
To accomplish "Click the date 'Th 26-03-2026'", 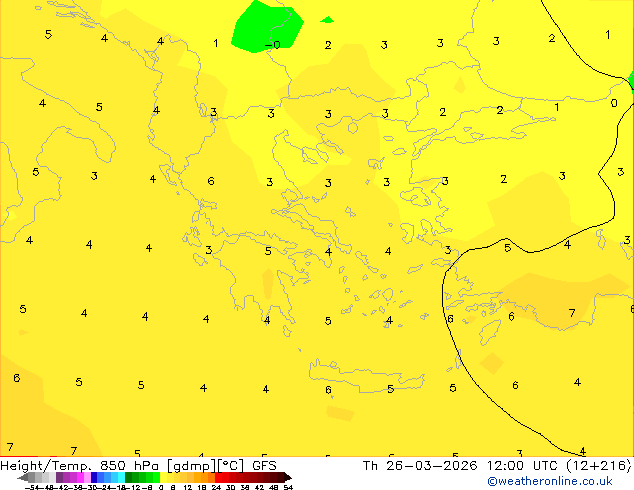I will click(420, 466).
